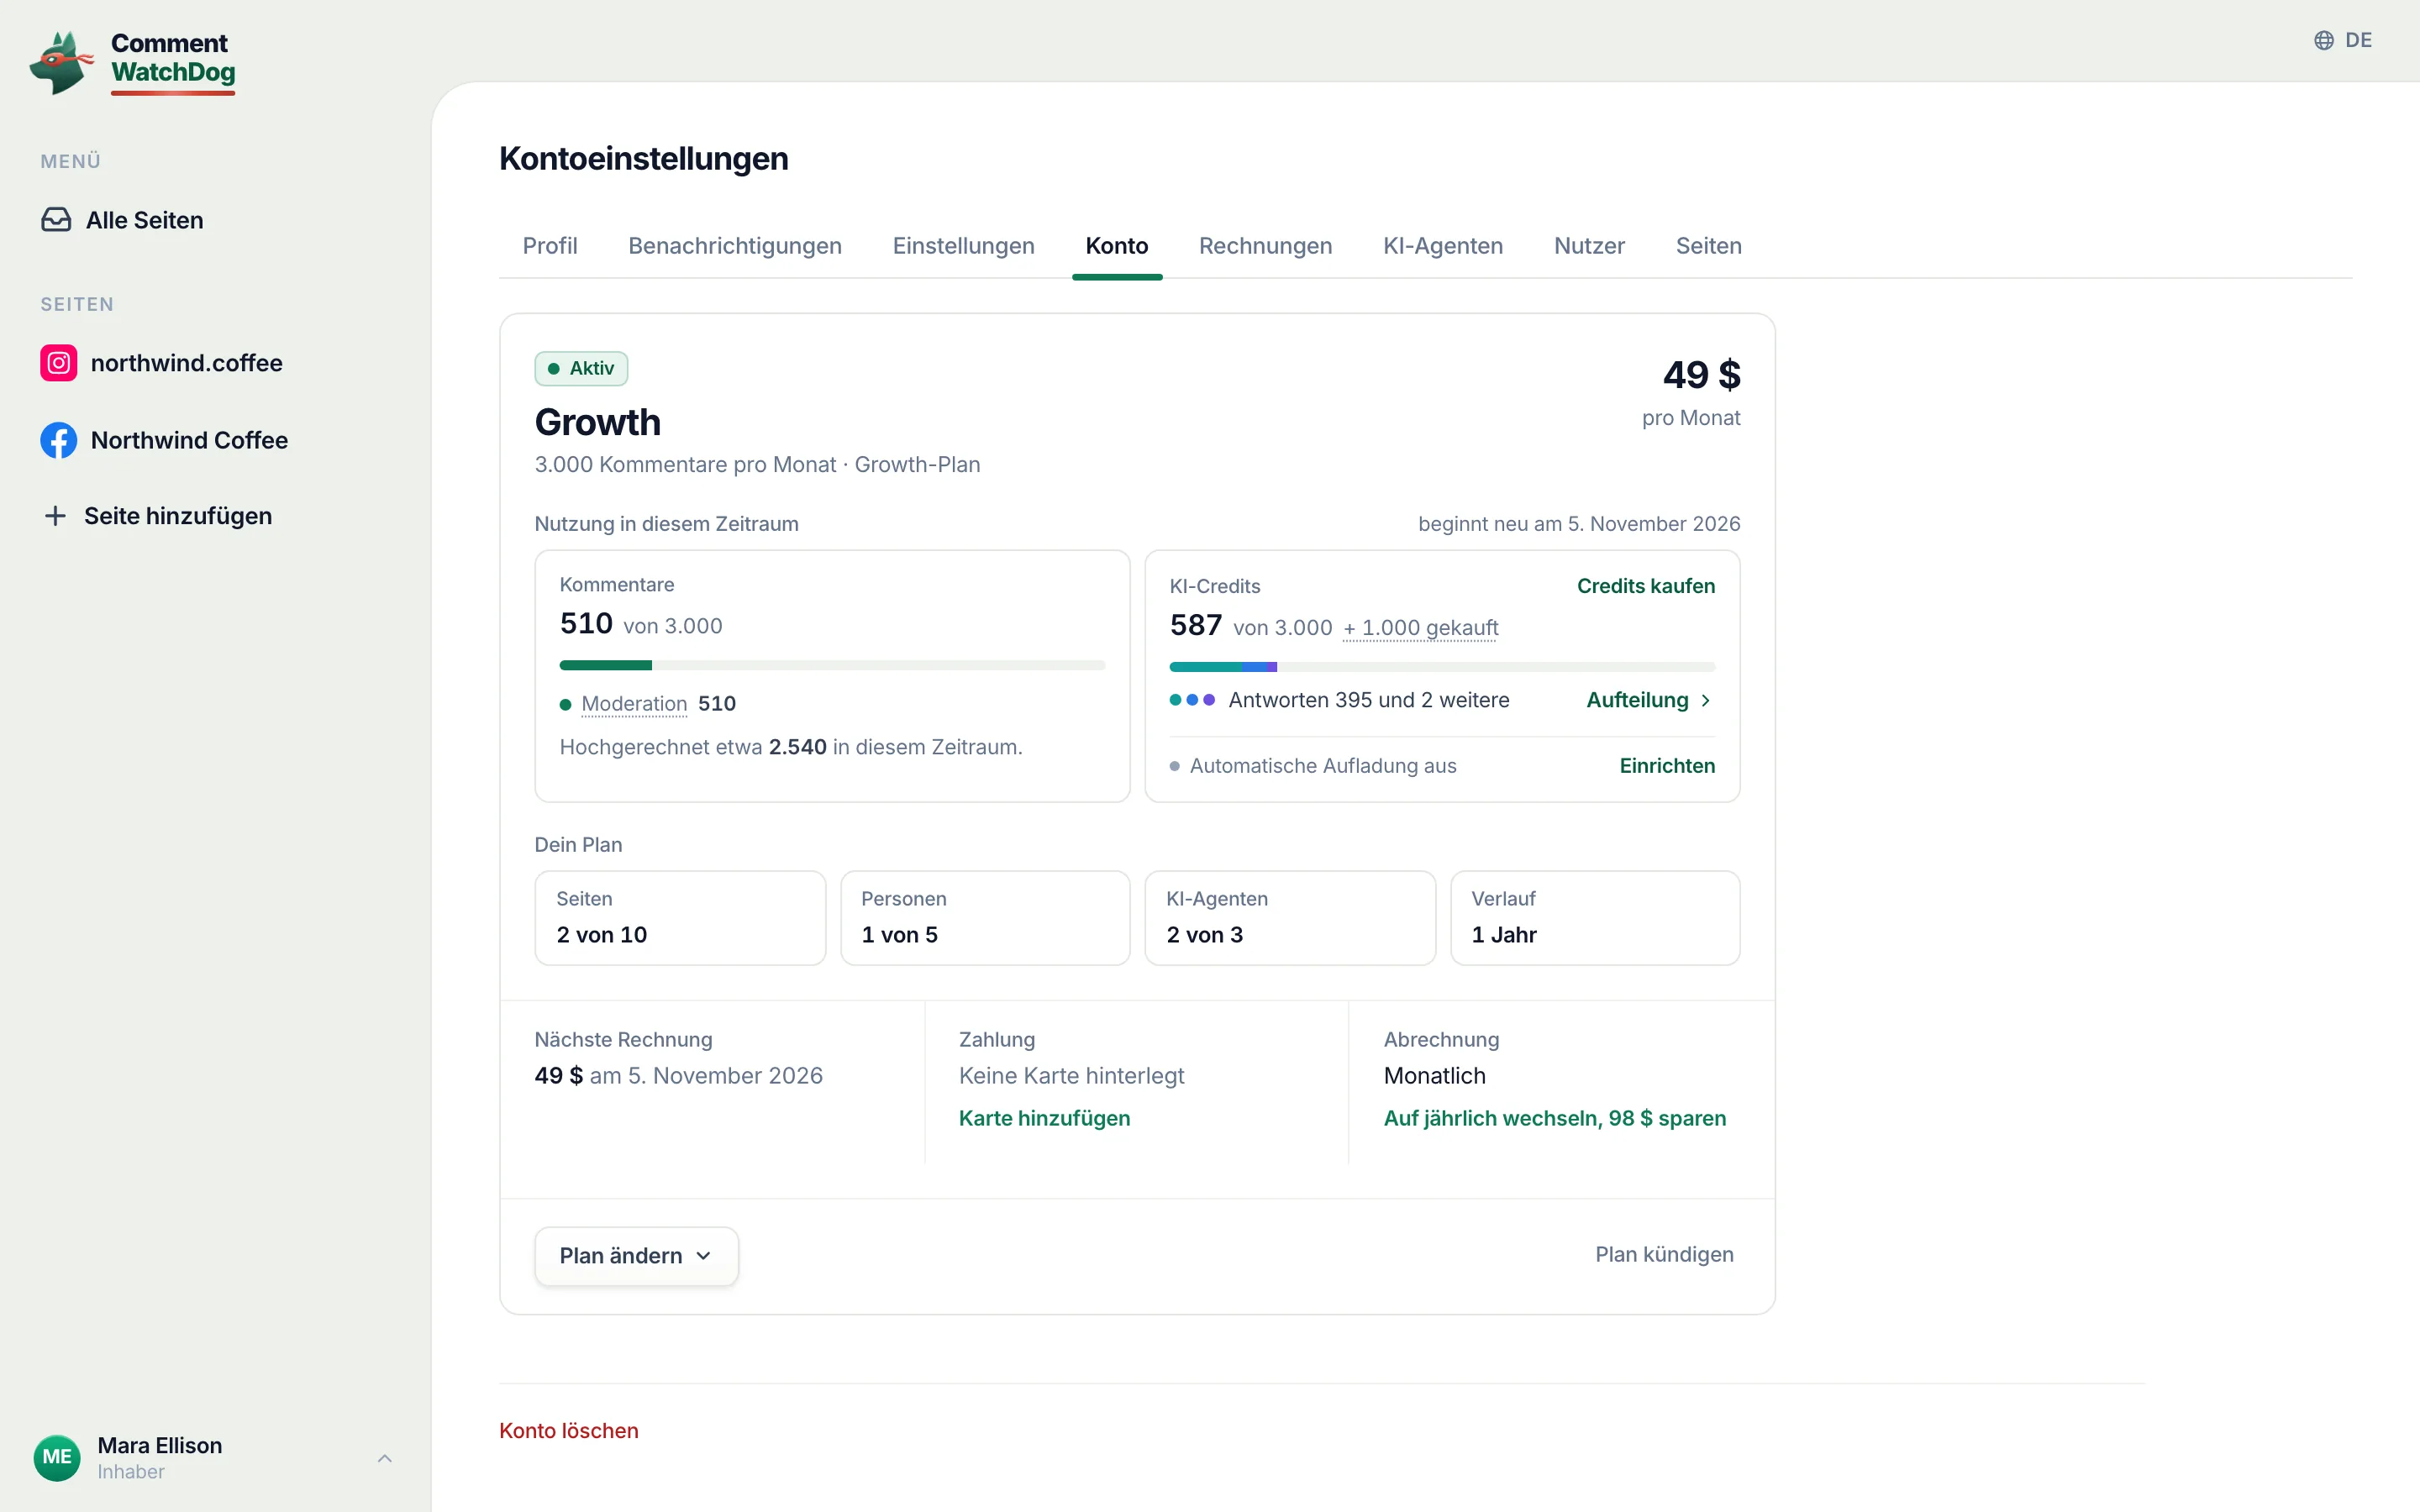The image size is (2420, 1512).
Task: Switch to the Rechnungen tab
Action: [x=1265, y=246]
